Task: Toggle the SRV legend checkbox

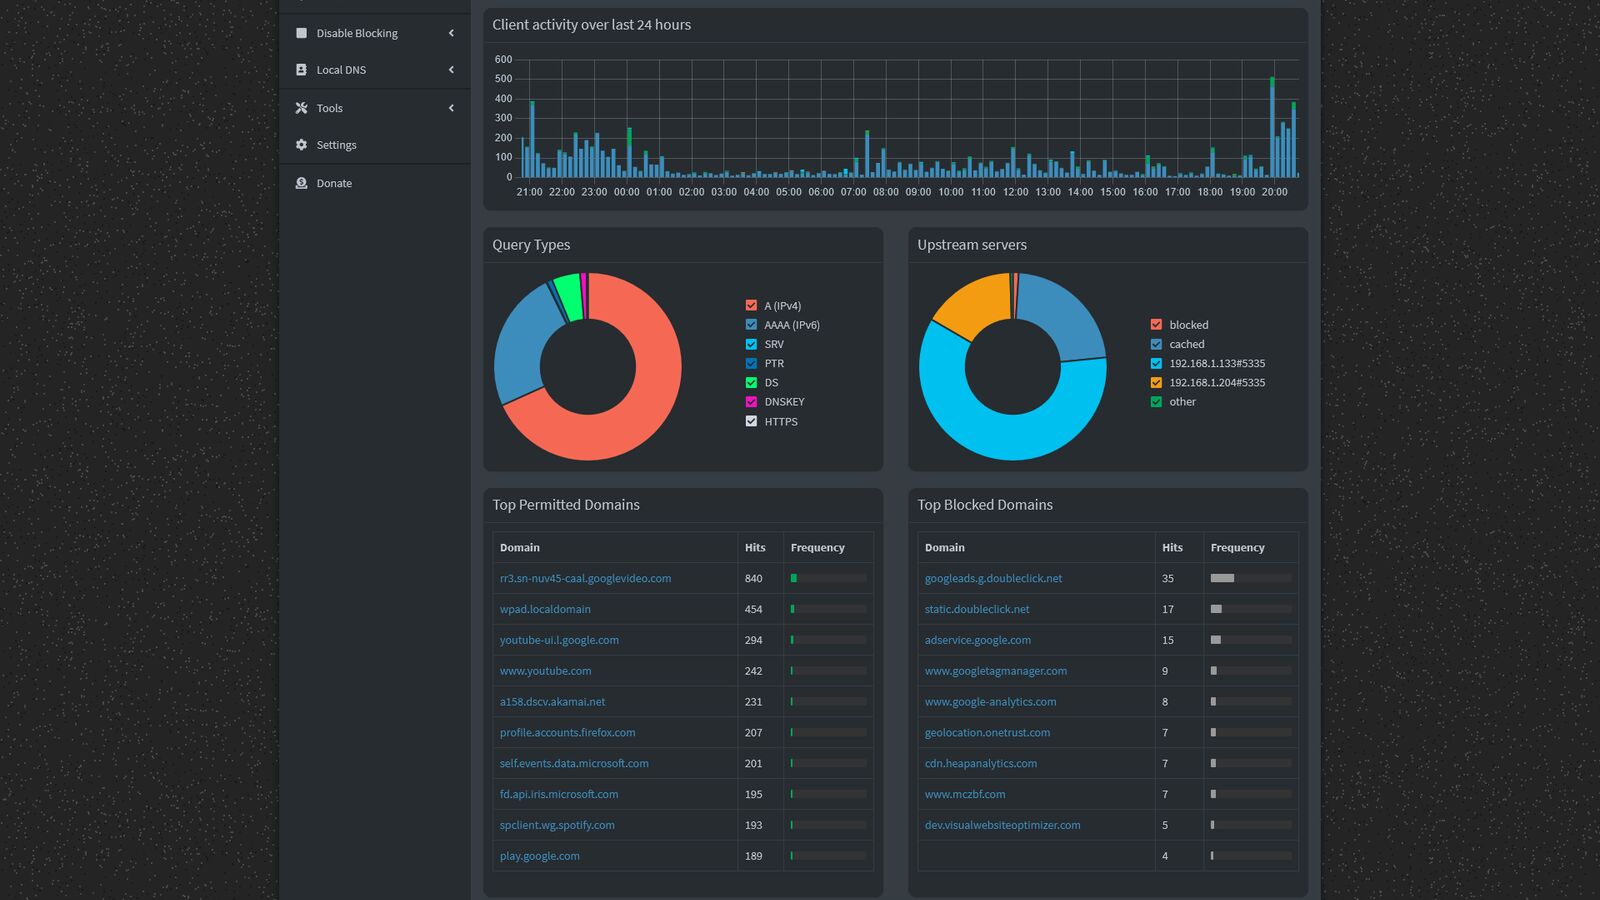Action: click(x=751, y=344)
